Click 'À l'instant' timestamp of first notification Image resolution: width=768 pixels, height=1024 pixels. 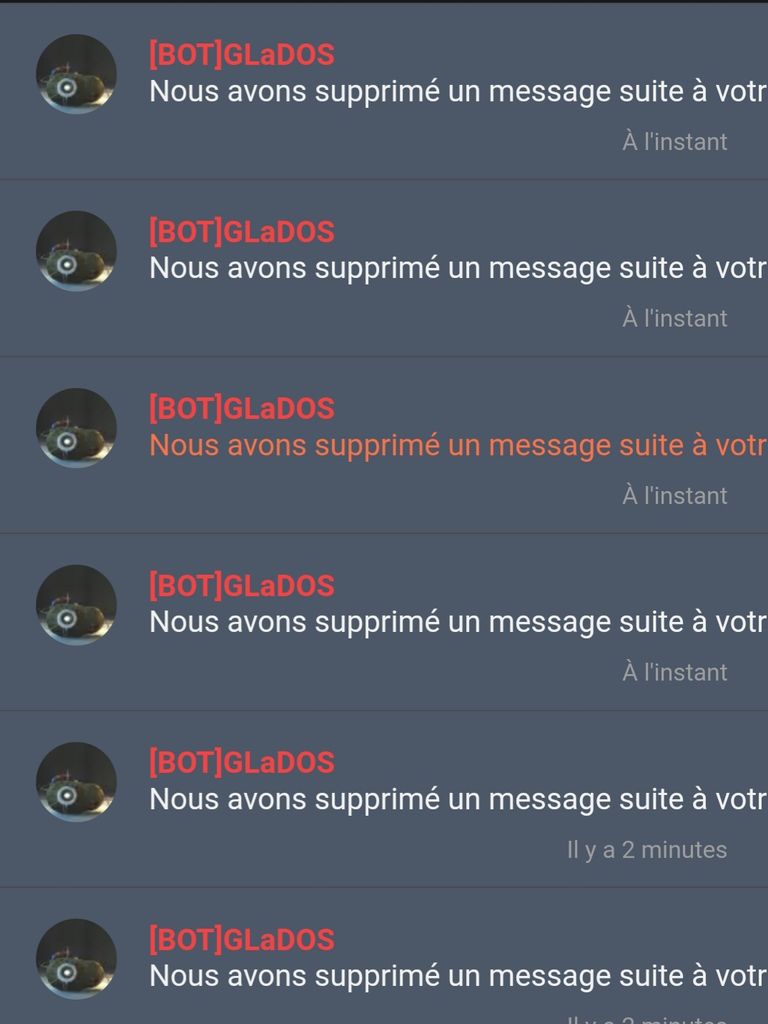tap(675, 141)
